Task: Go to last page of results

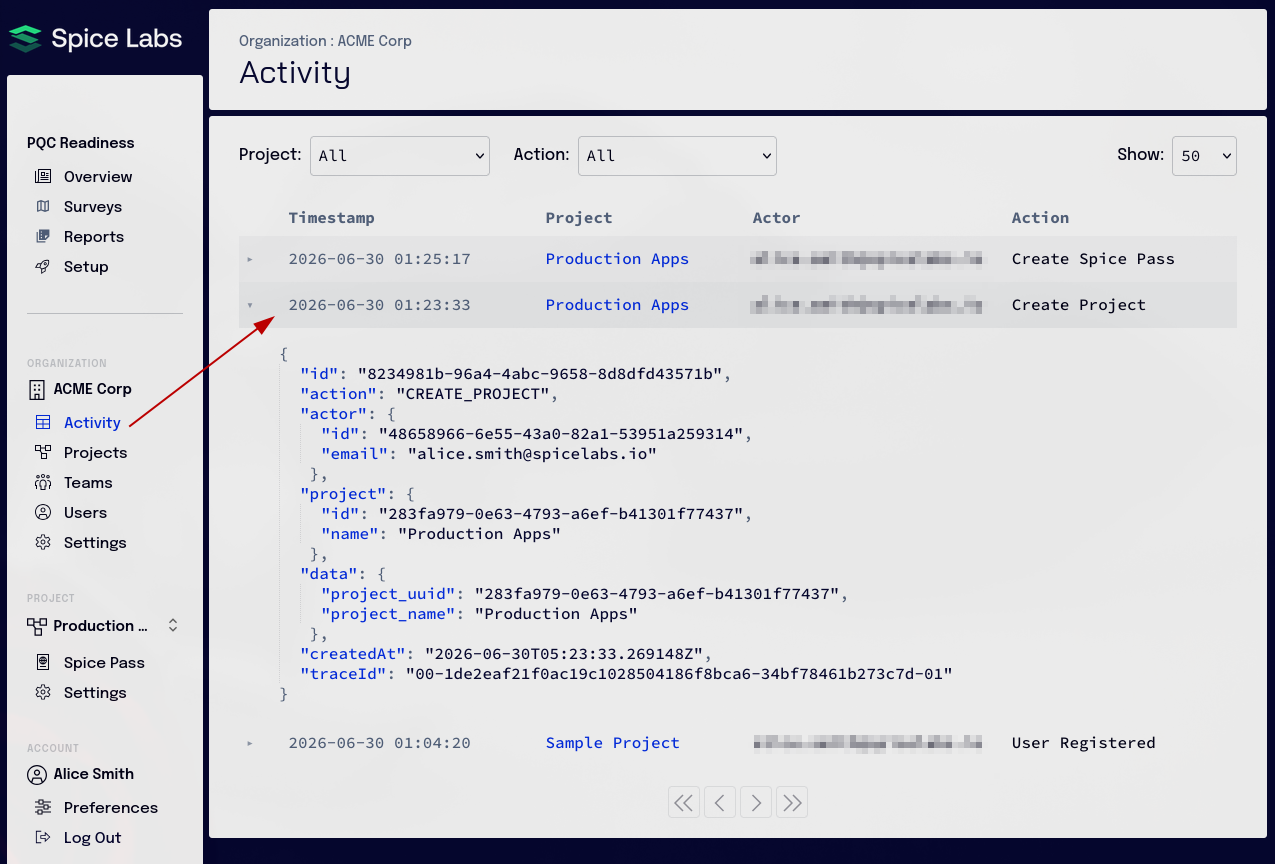Action: click(792, 802)
